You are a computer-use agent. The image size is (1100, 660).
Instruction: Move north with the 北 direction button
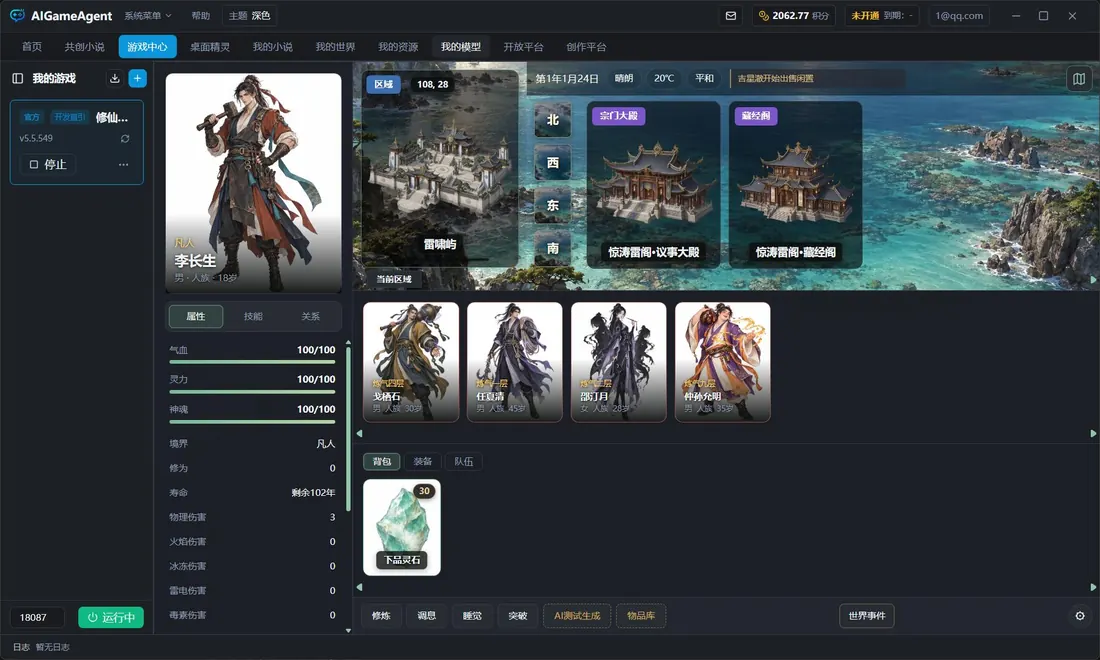(553, 120)
